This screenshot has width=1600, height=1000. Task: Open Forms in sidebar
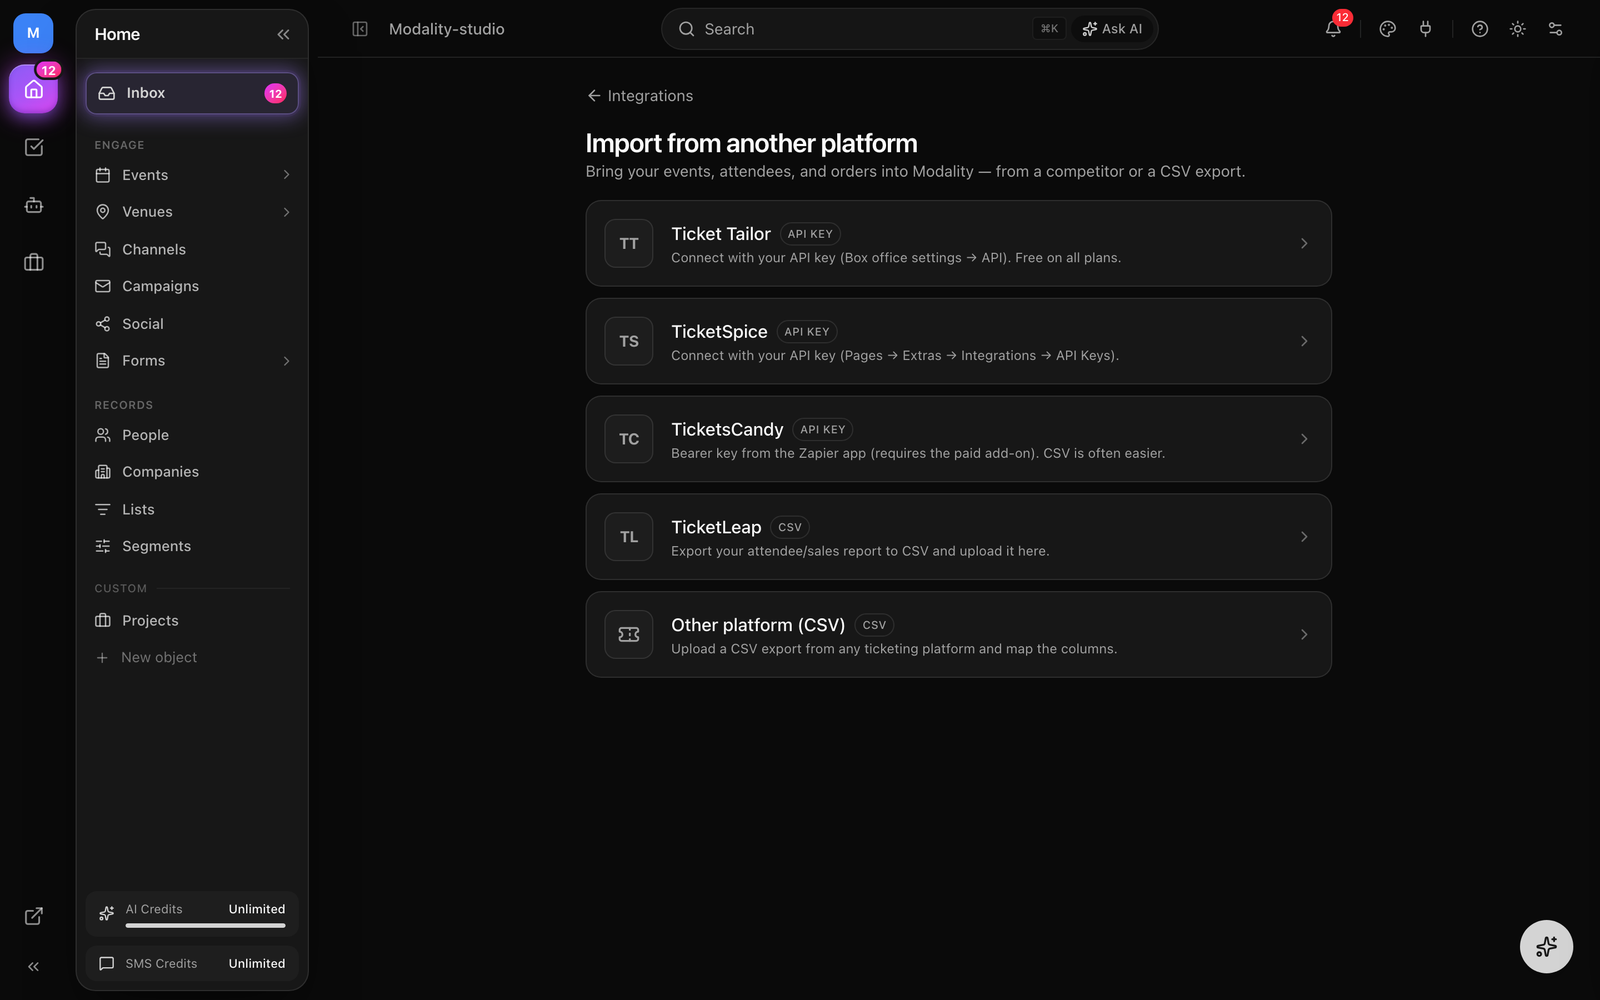point(192,361)
